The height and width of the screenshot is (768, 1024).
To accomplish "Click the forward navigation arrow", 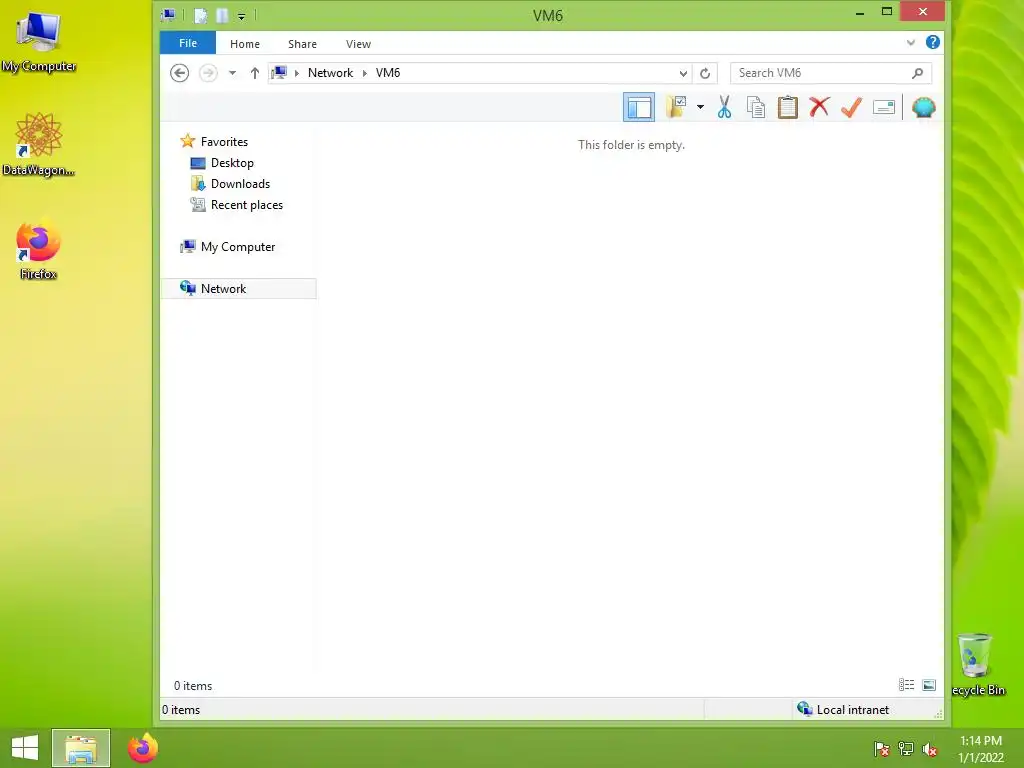I will point(208,72).
